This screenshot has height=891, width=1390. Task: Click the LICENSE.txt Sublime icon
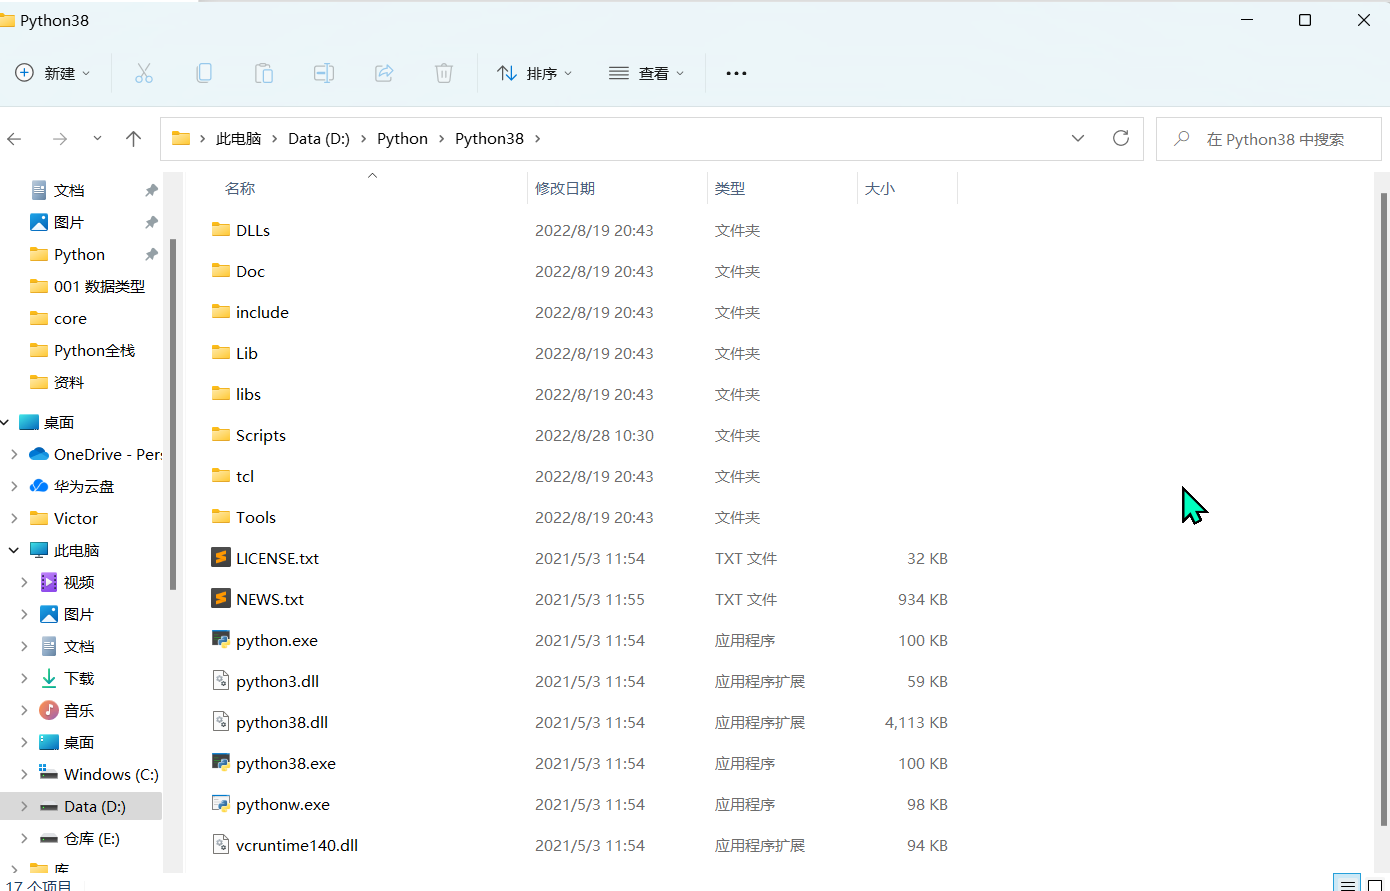pyautogui.click(x=221, y=558)
